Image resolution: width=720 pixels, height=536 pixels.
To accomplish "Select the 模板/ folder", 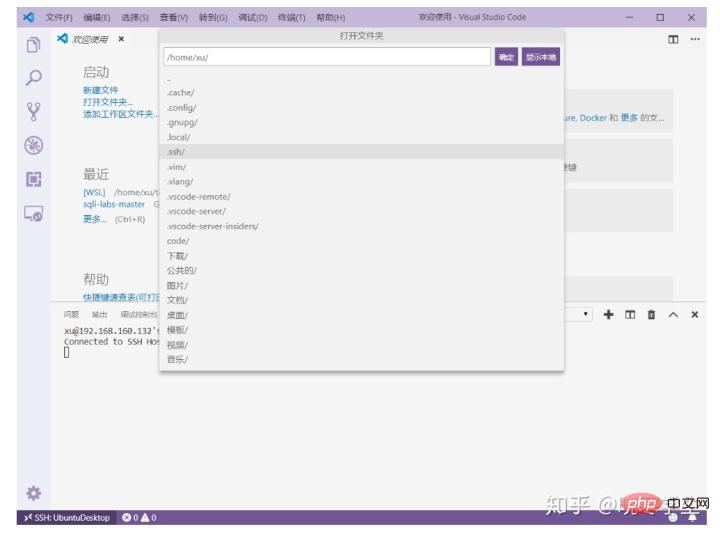I will tap(362, 330).
